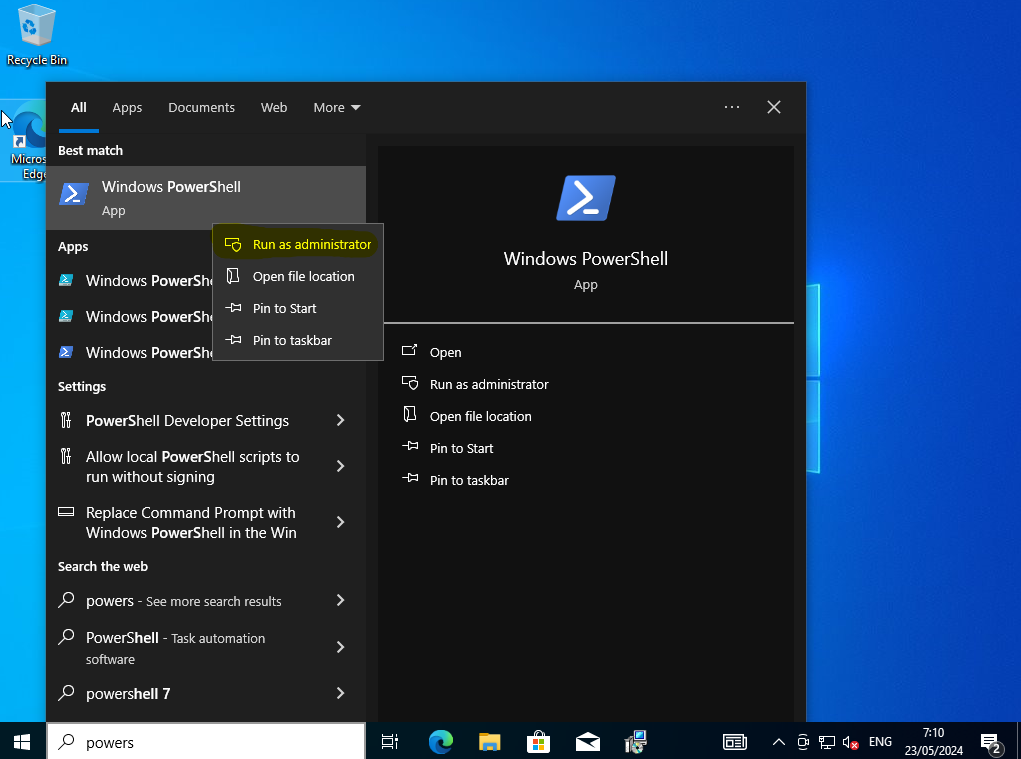Click the file icon beside preview Open file location
This screenshot has width=1021, height=759.
tap(410, 414)
